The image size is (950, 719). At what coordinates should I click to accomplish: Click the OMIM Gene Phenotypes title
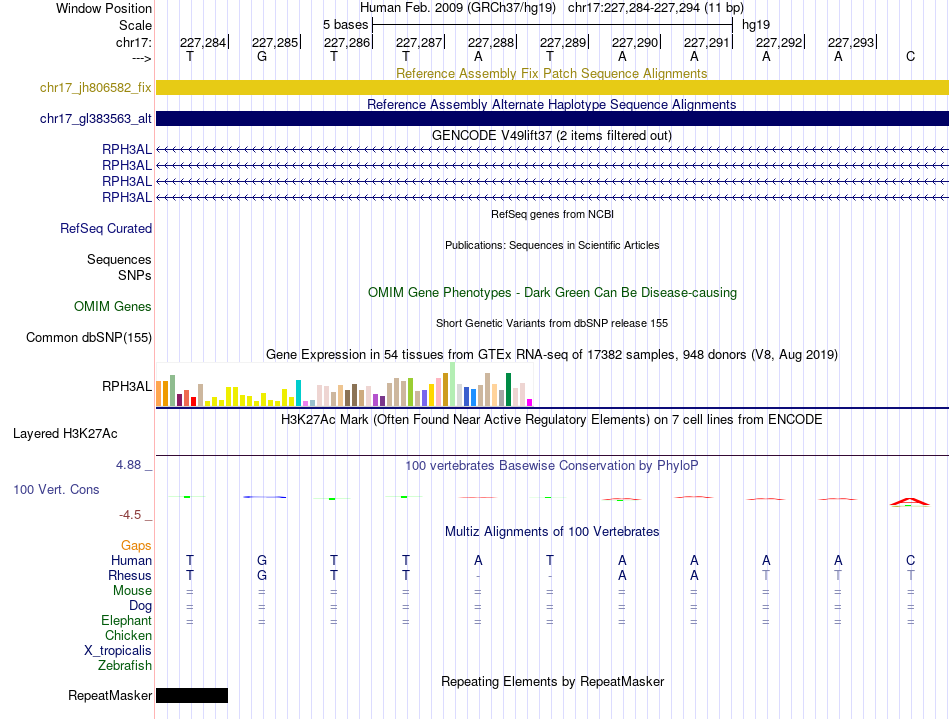552,293
